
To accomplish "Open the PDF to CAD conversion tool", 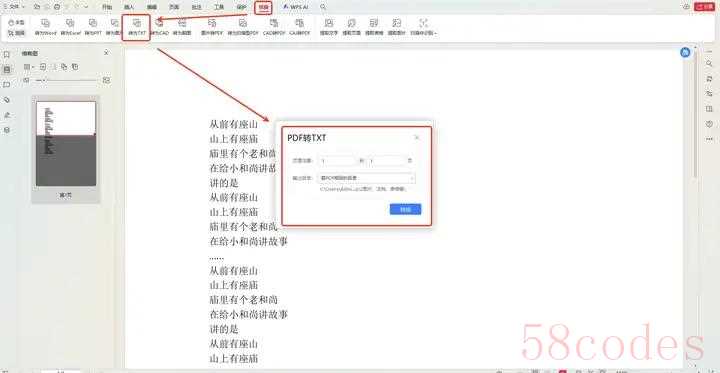I will point(159,28).
